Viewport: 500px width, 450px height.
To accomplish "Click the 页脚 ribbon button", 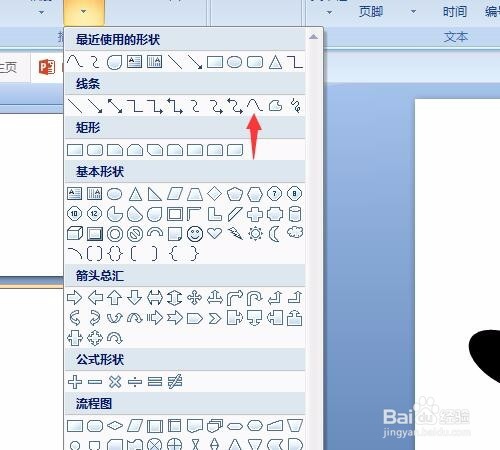I will click(x=371, y=12).
